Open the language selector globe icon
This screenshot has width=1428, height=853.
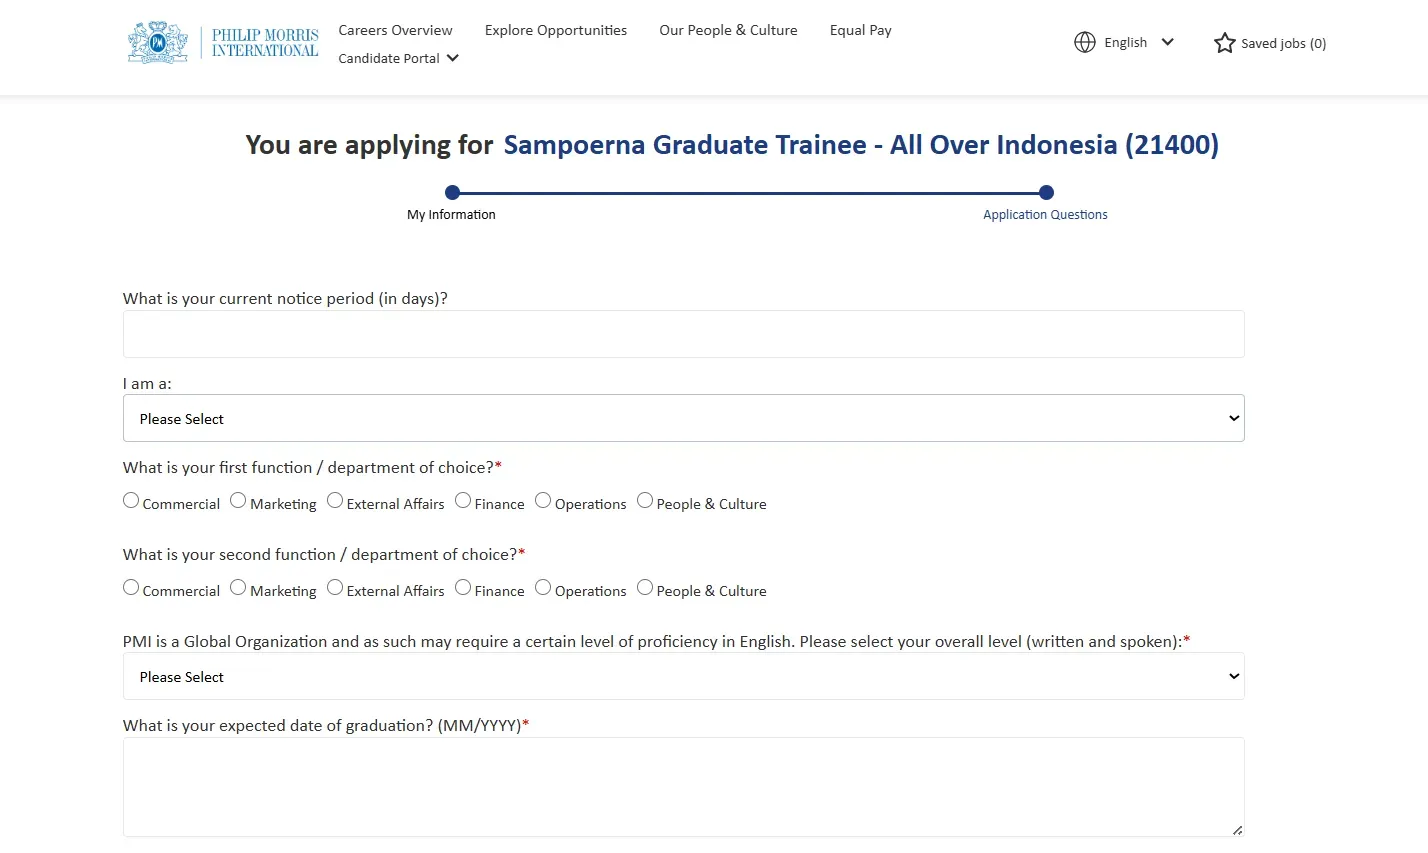(x=1085, y=42)
